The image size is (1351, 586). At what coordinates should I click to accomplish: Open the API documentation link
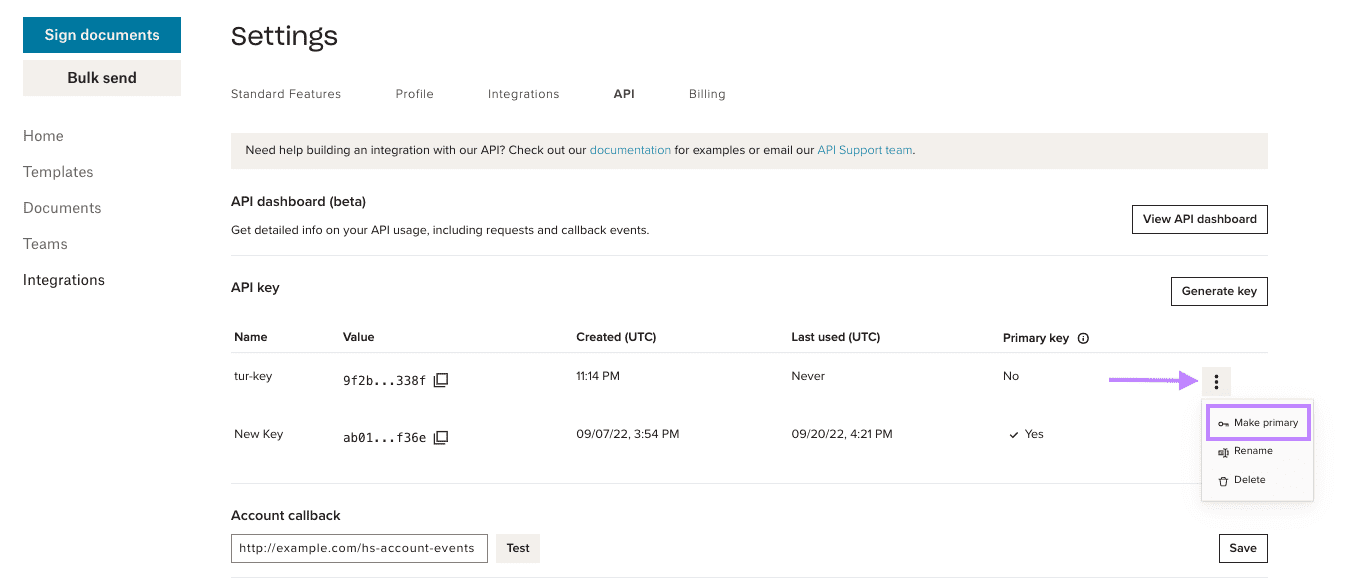[630, 149]
